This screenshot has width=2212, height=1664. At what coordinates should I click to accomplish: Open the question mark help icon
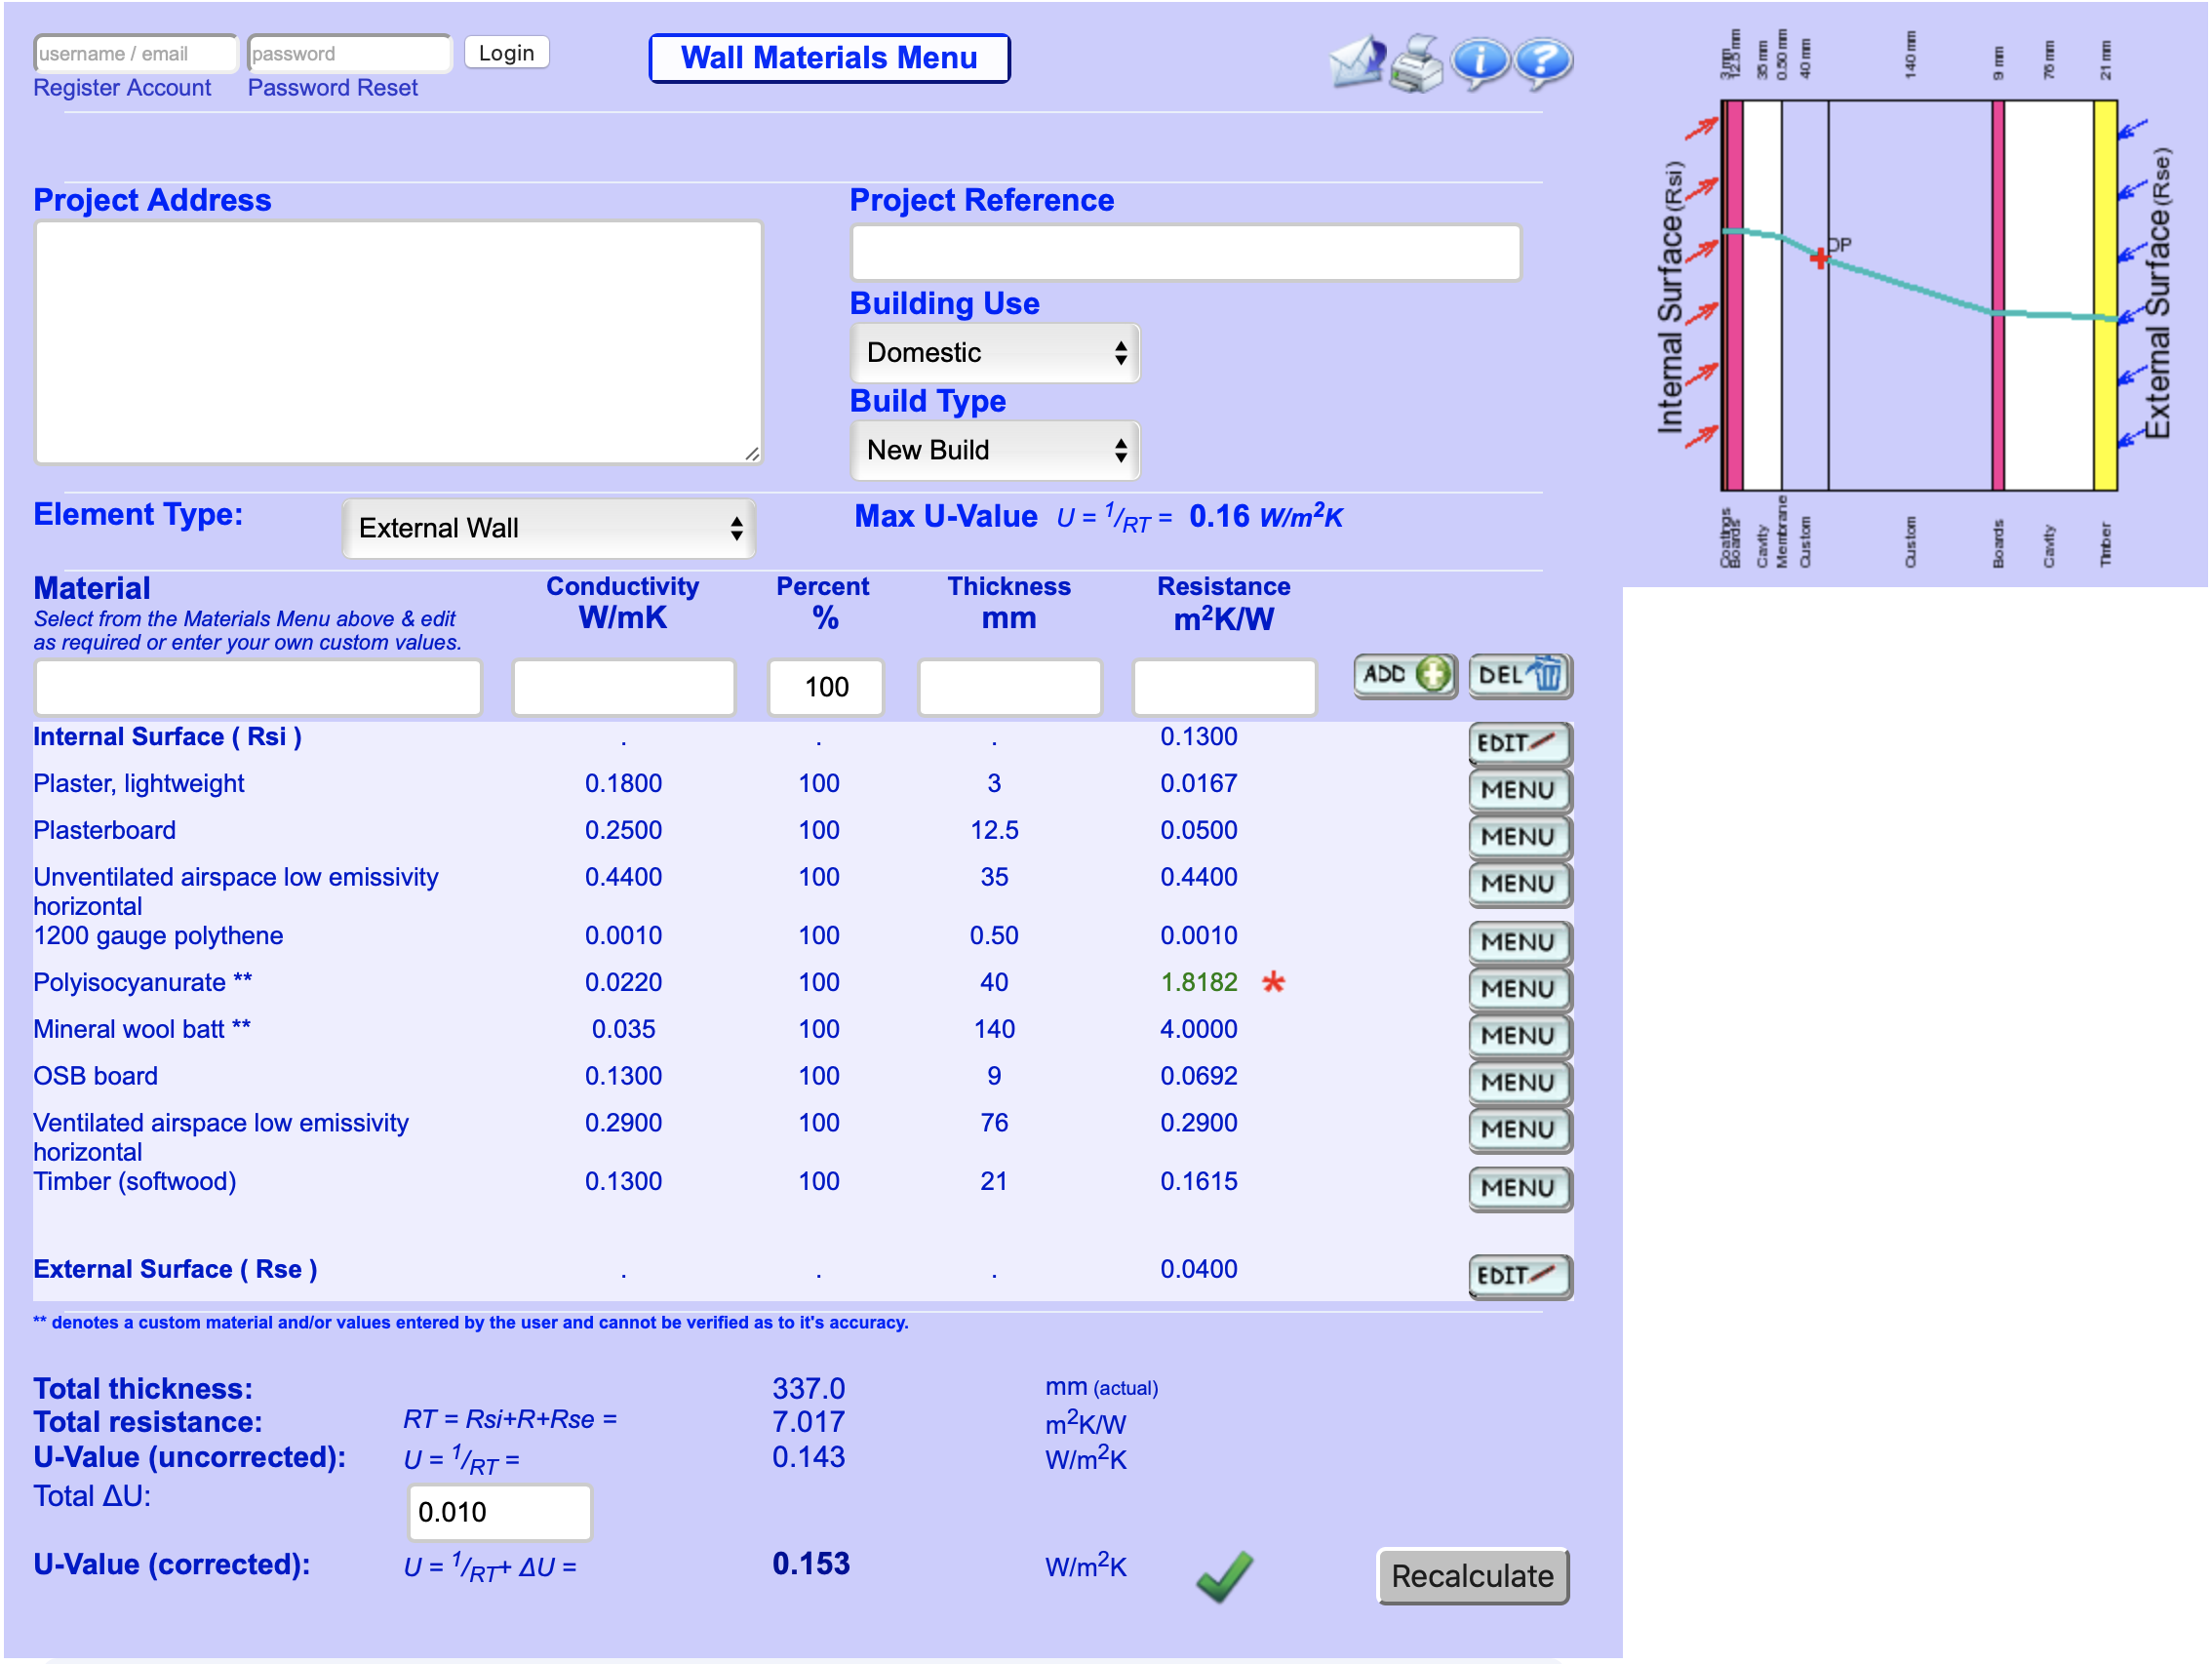tap(1543, 63)
